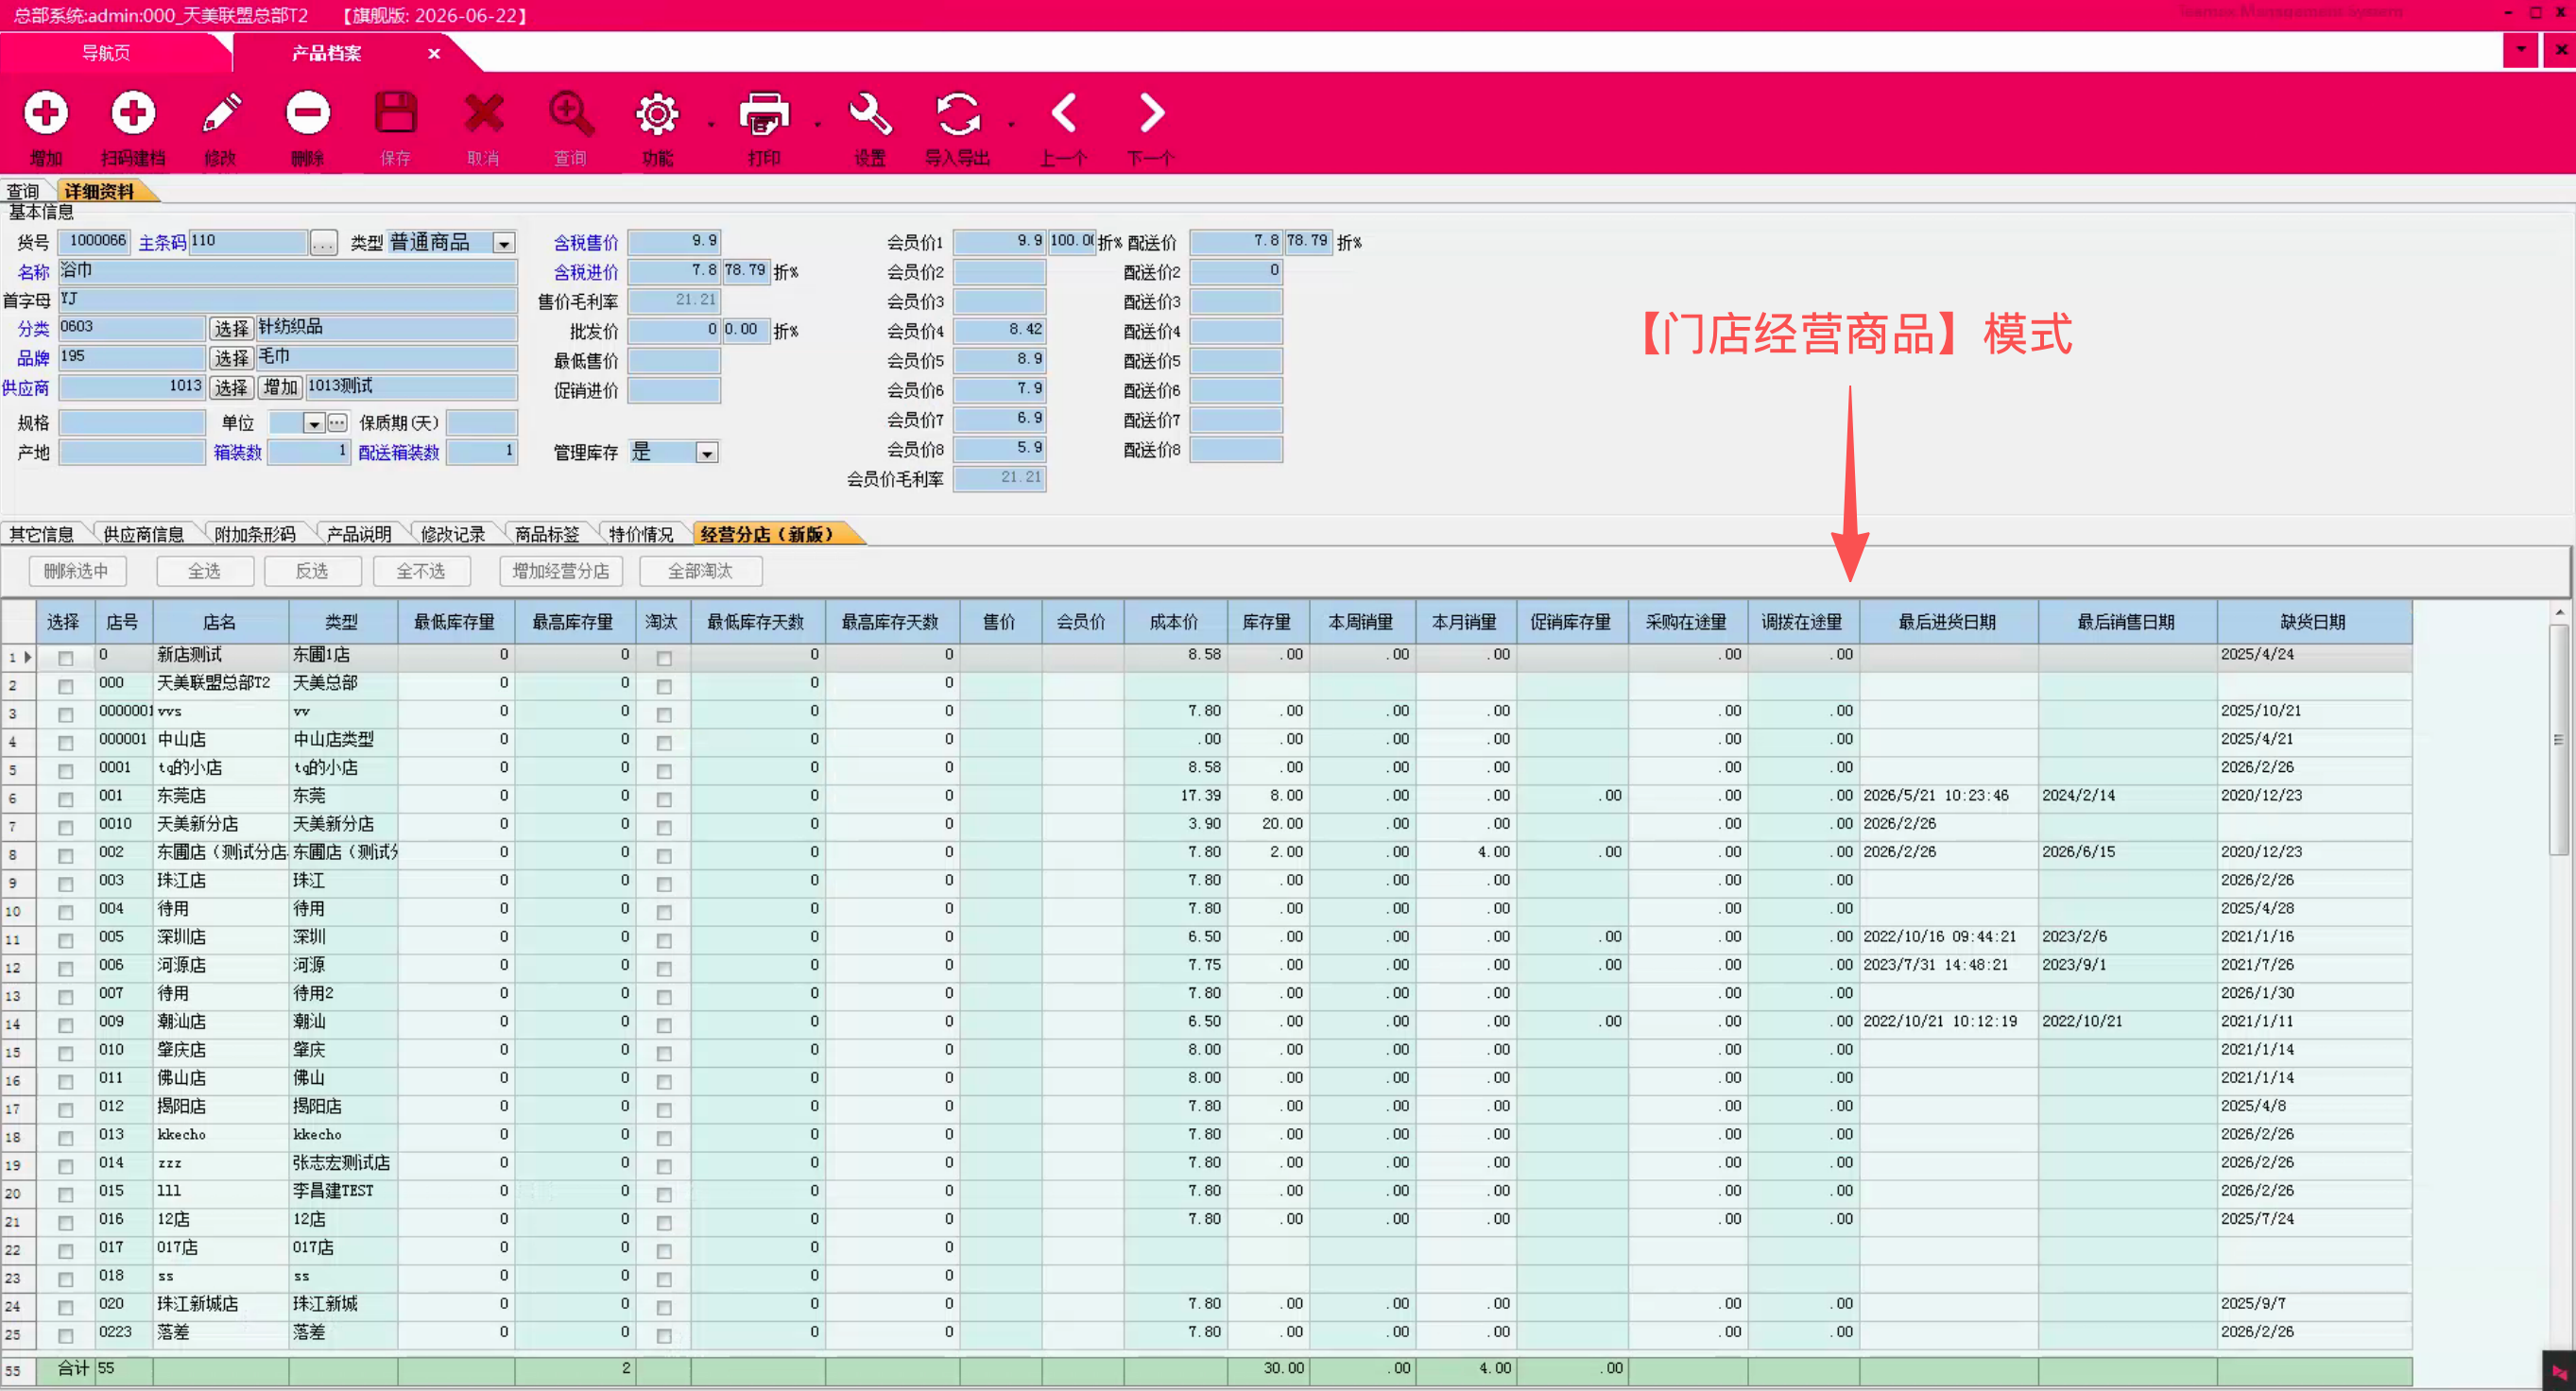Click the 扫码建档 scan-create icon
2576x1391 pixels.
133,113
